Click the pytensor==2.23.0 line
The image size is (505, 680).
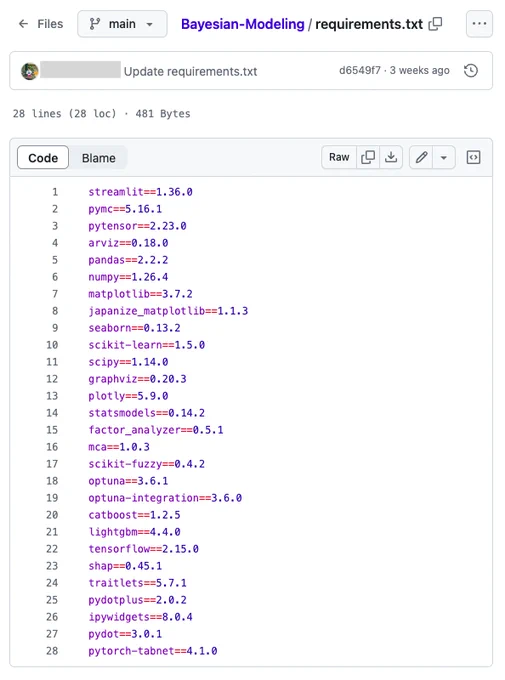pyautogui.click(x=137, y=226)
